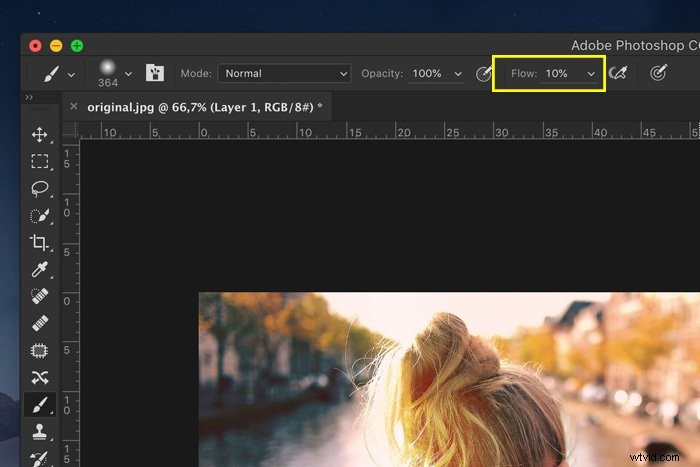This screenshot has width=700, height=467.
Task: Enable airbrush-style build-up effects
Action: [618, 73]
